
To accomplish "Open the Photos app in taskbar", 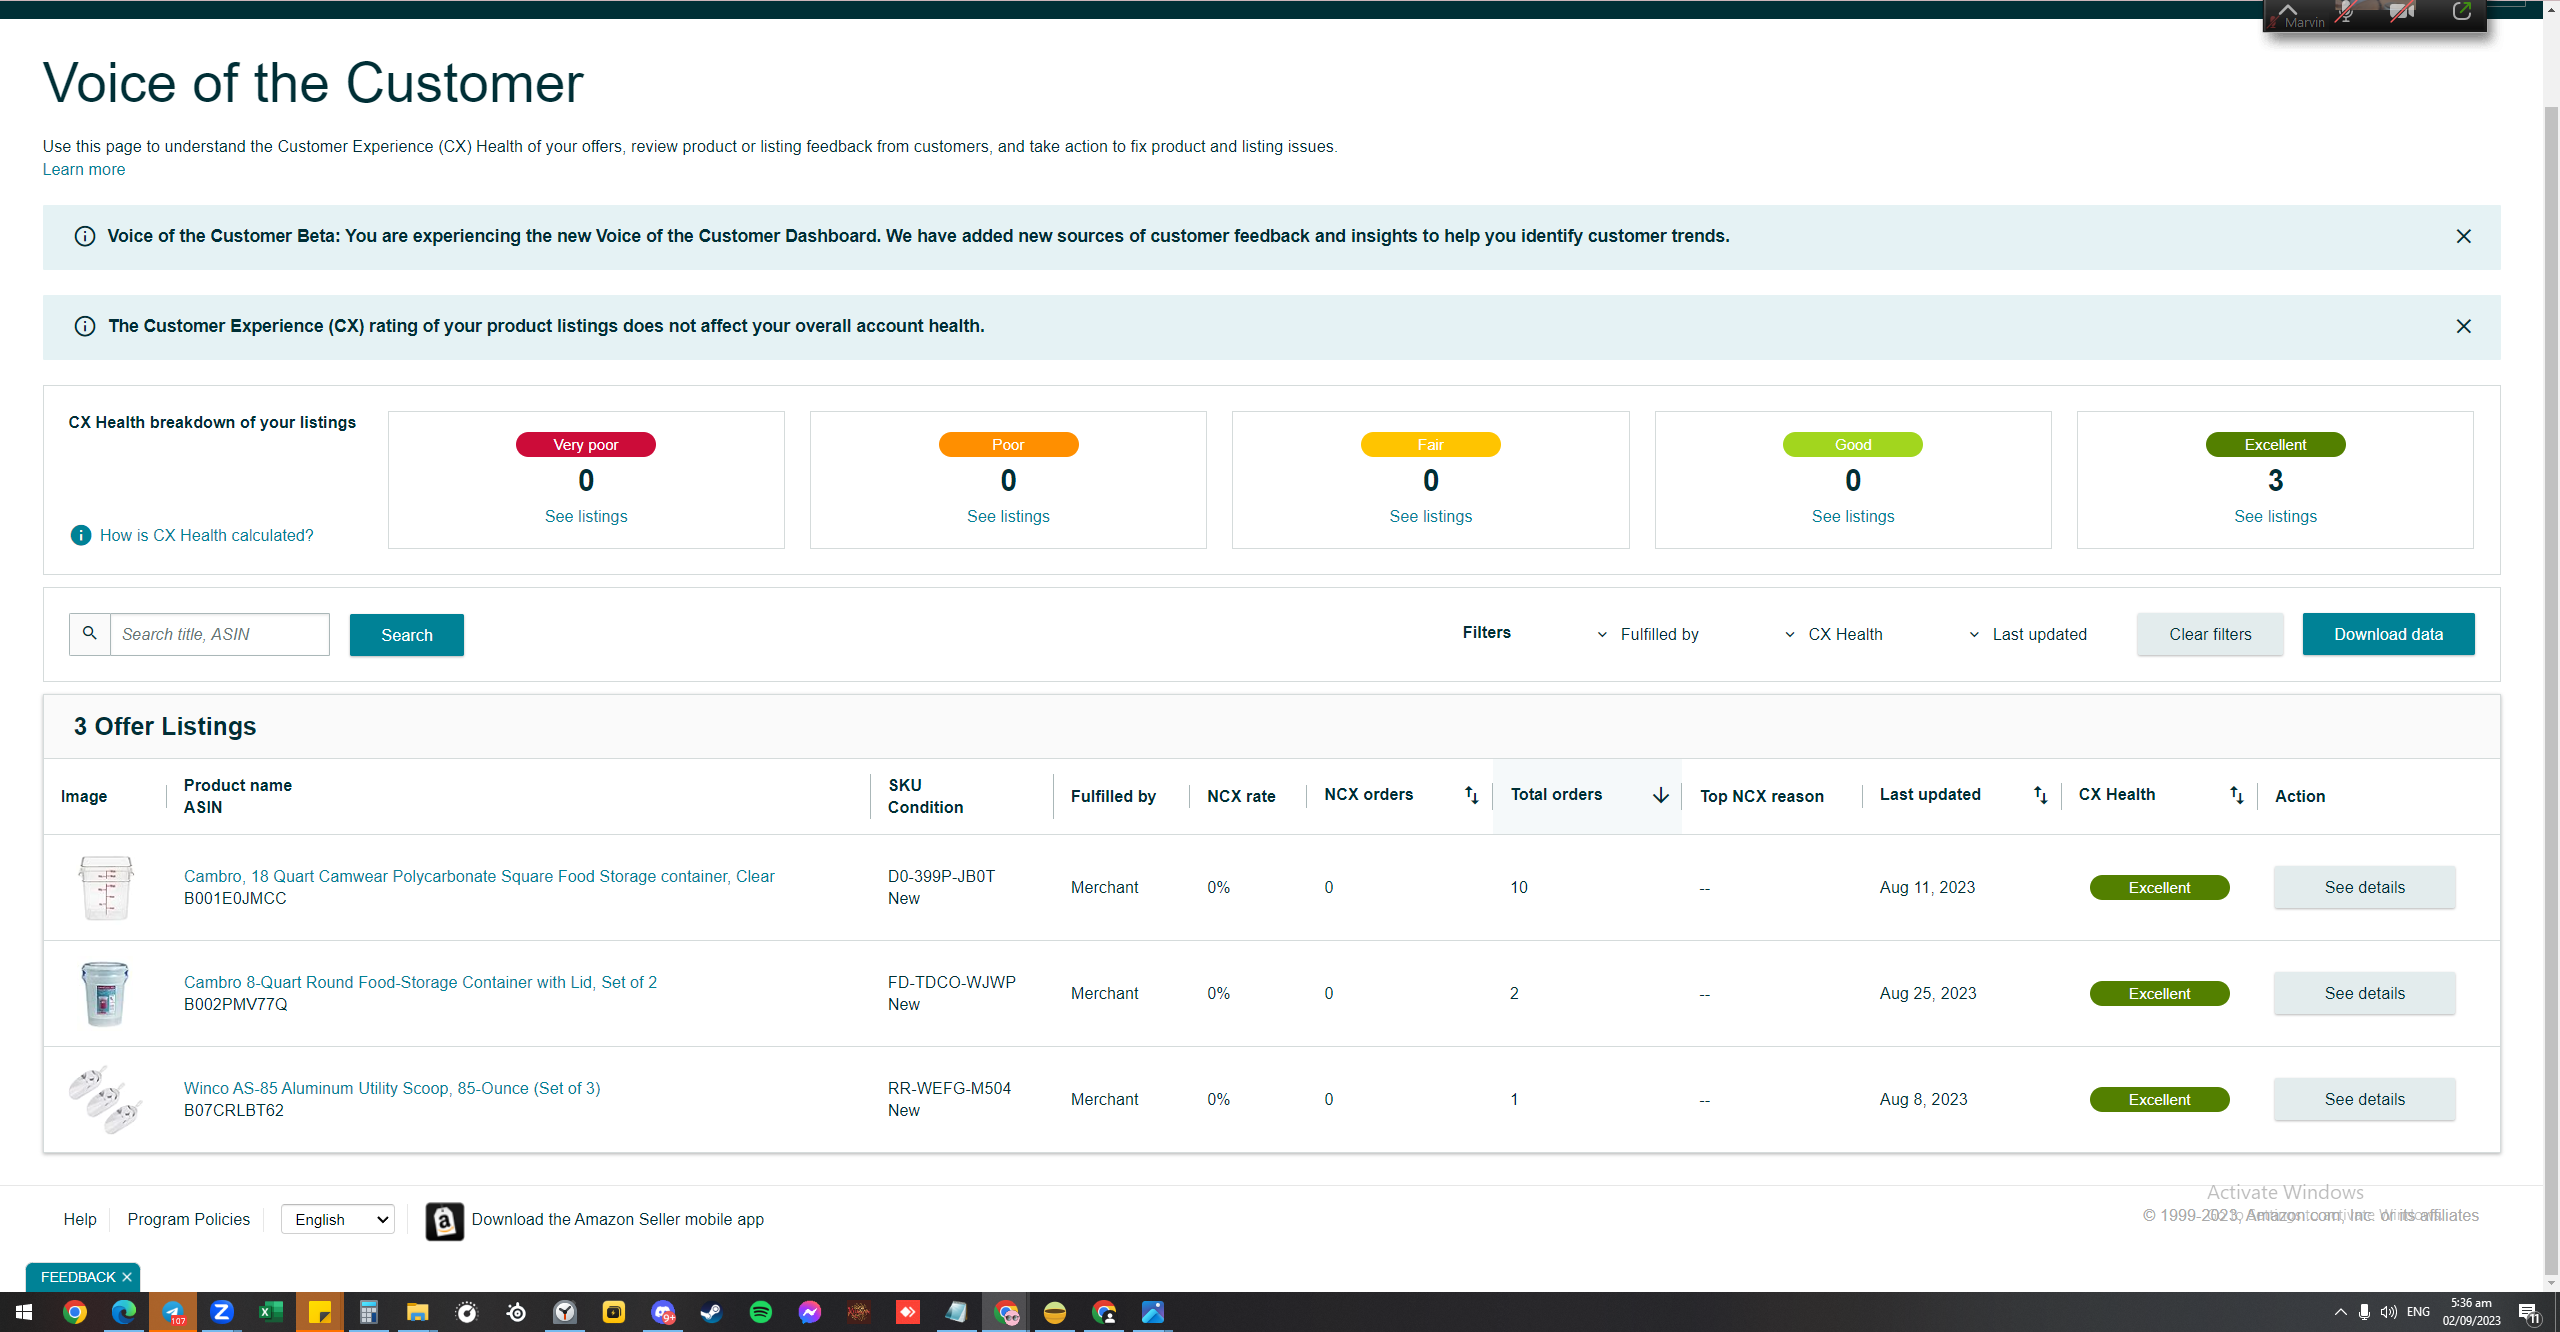I will [x=1152, y=1312].
